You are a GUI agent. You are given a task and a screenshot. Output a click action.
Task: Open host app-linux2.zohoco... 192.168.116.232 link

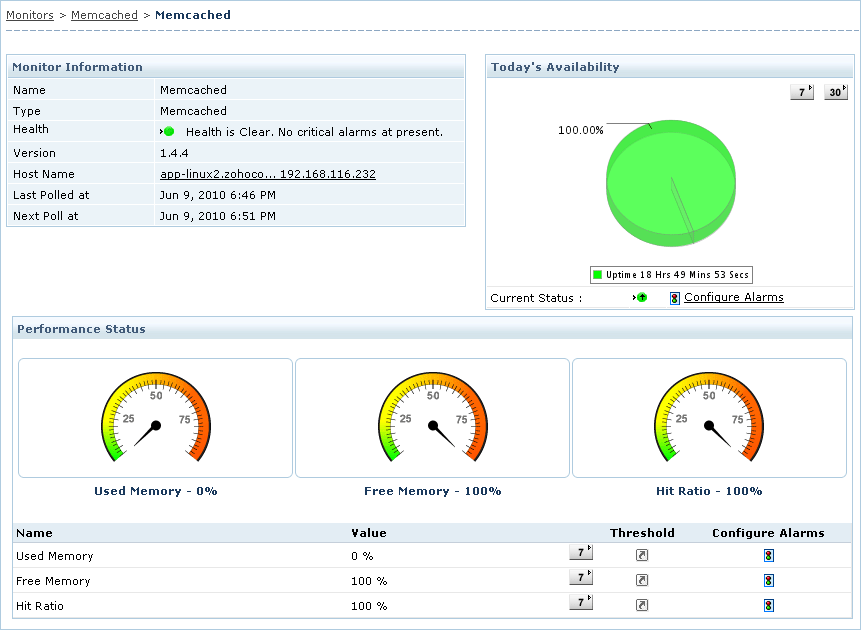268,174
